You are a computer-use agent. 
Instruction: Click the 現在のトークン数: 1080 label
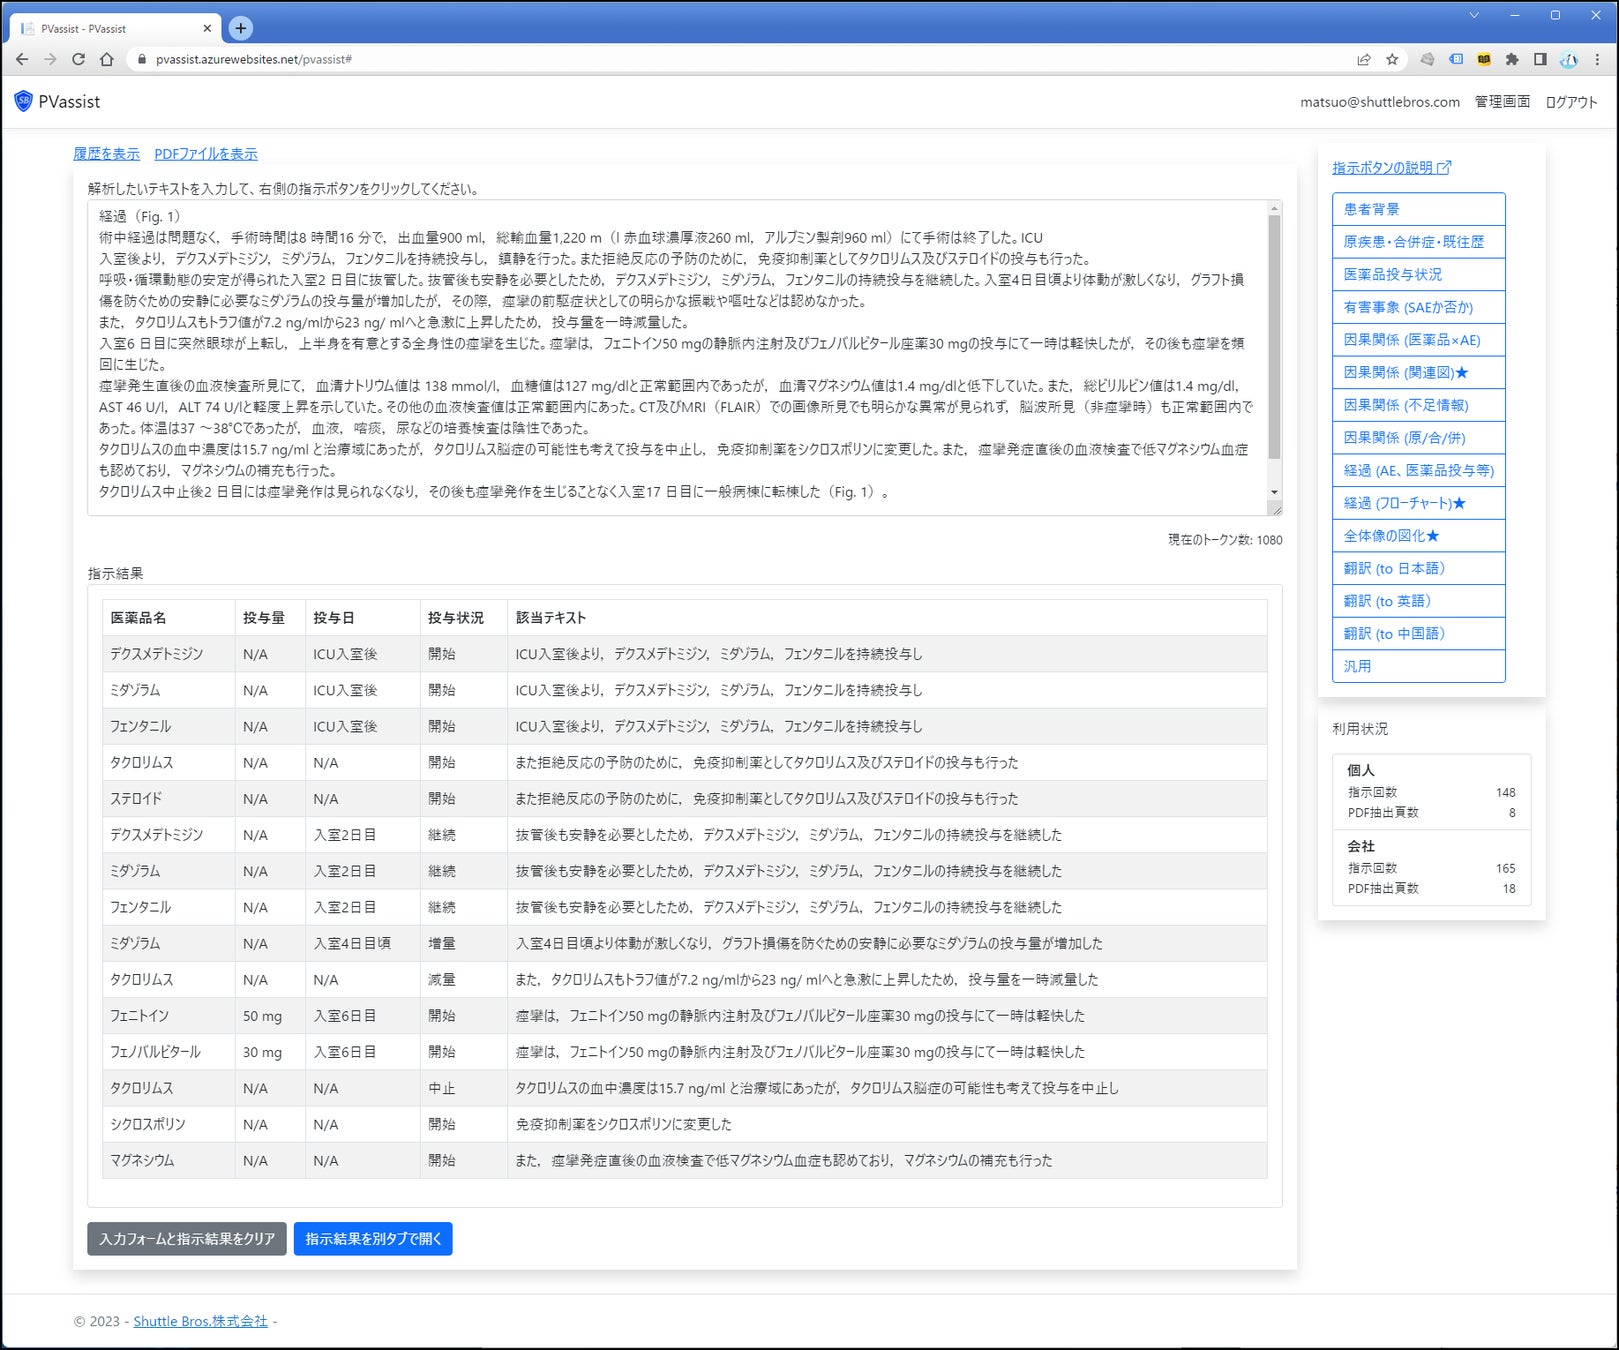(1225, 540)
